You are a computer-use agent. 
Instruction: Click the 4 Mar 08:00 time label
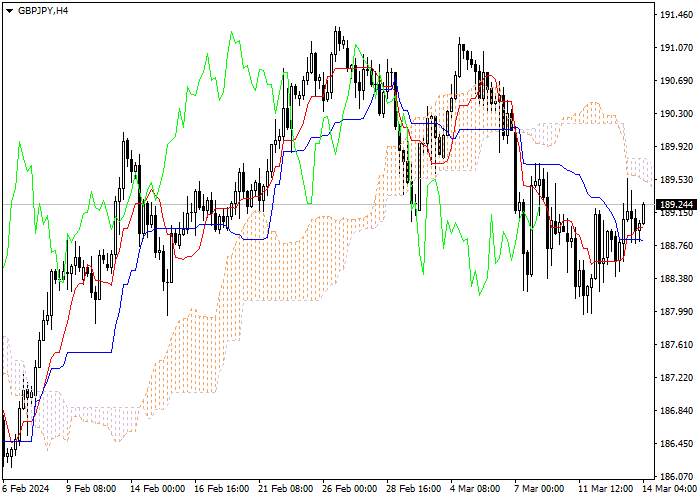tap(475, 488)
